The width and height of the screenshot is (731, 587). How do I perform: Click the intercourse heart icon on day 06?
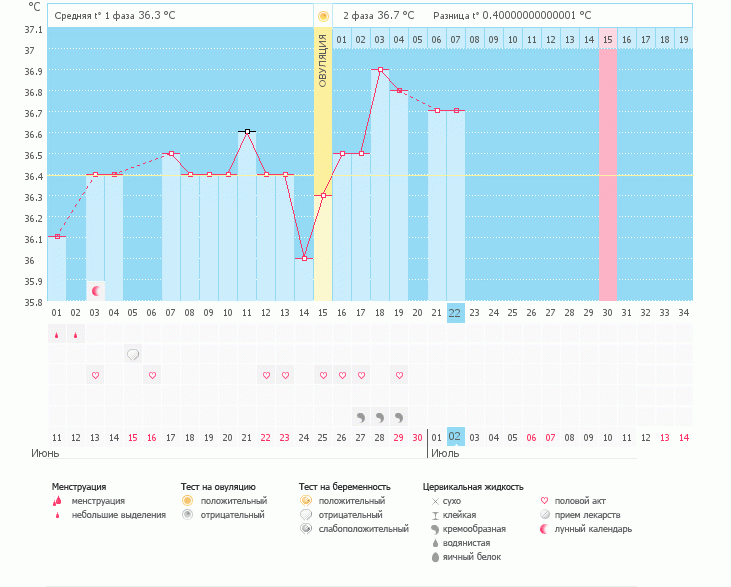pyautogui.click(x=152, y=375)
